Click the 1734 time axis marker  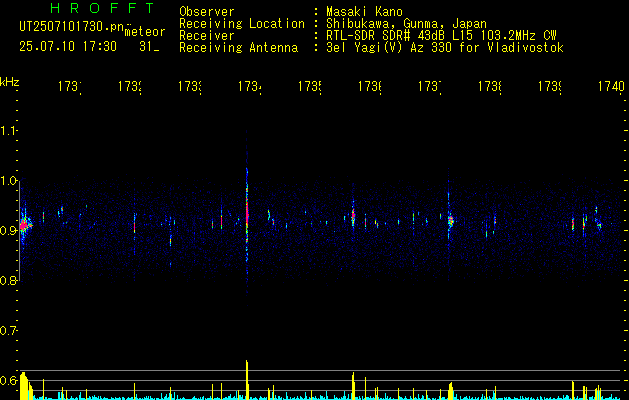click(250, 86)
